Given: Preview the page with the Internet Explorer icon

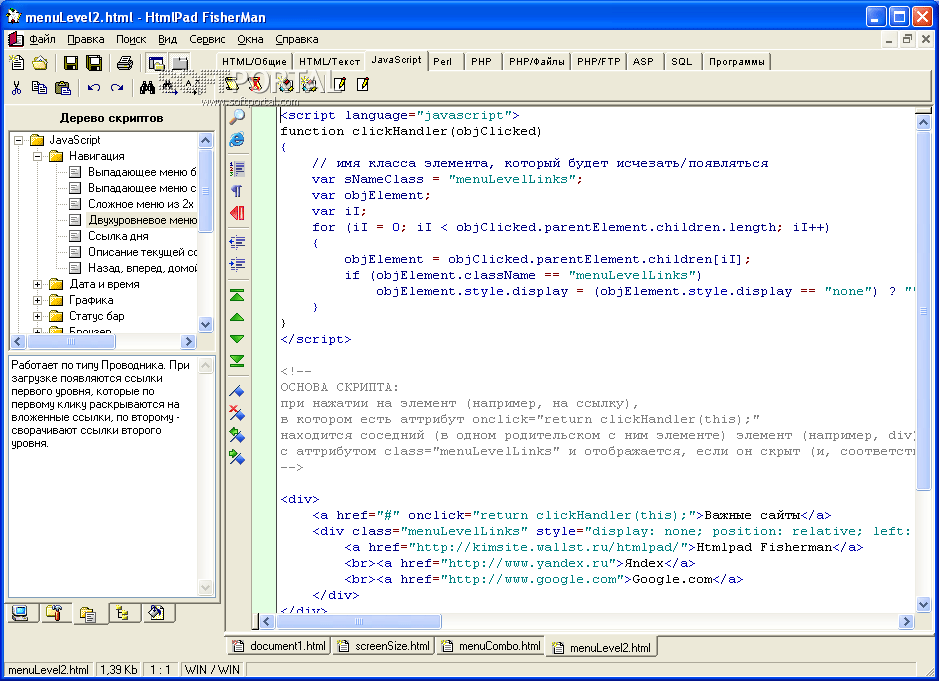Looking at the screenshot, I should pos(237,140).
